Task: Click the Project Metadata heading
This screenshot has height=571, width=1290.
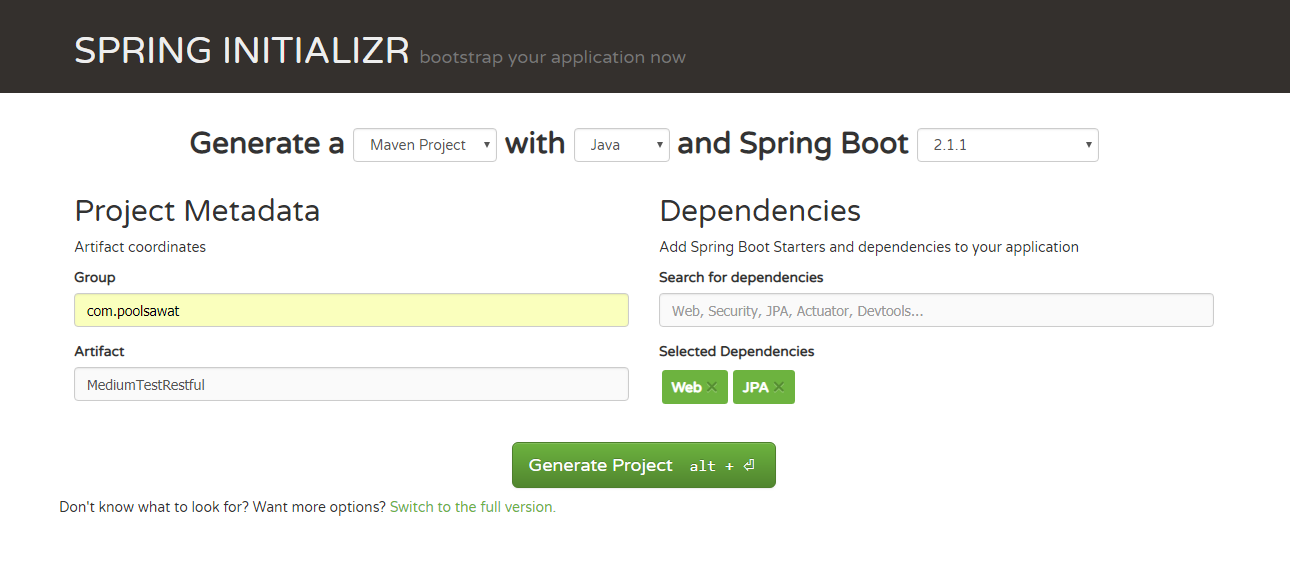Action: click(x=197, y=211)
